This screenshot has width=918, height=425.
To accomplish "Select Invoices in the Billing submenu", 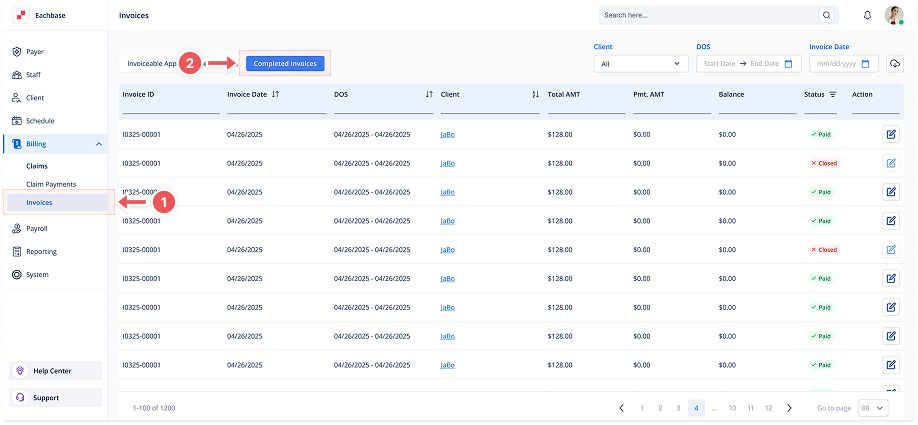I will [x=57, y=203].
